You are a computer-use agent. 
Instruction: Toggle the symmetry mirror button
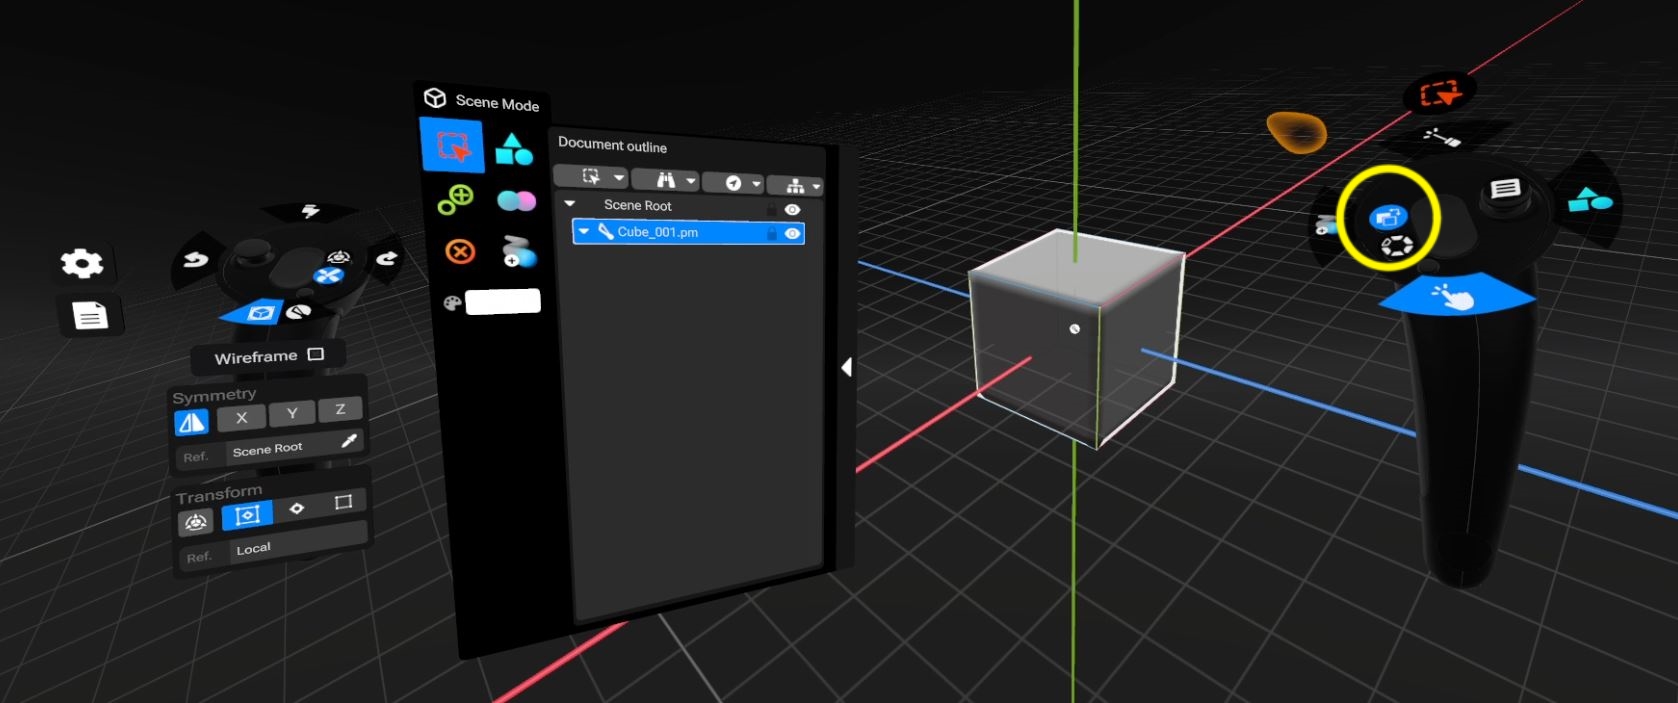[192, 423]
